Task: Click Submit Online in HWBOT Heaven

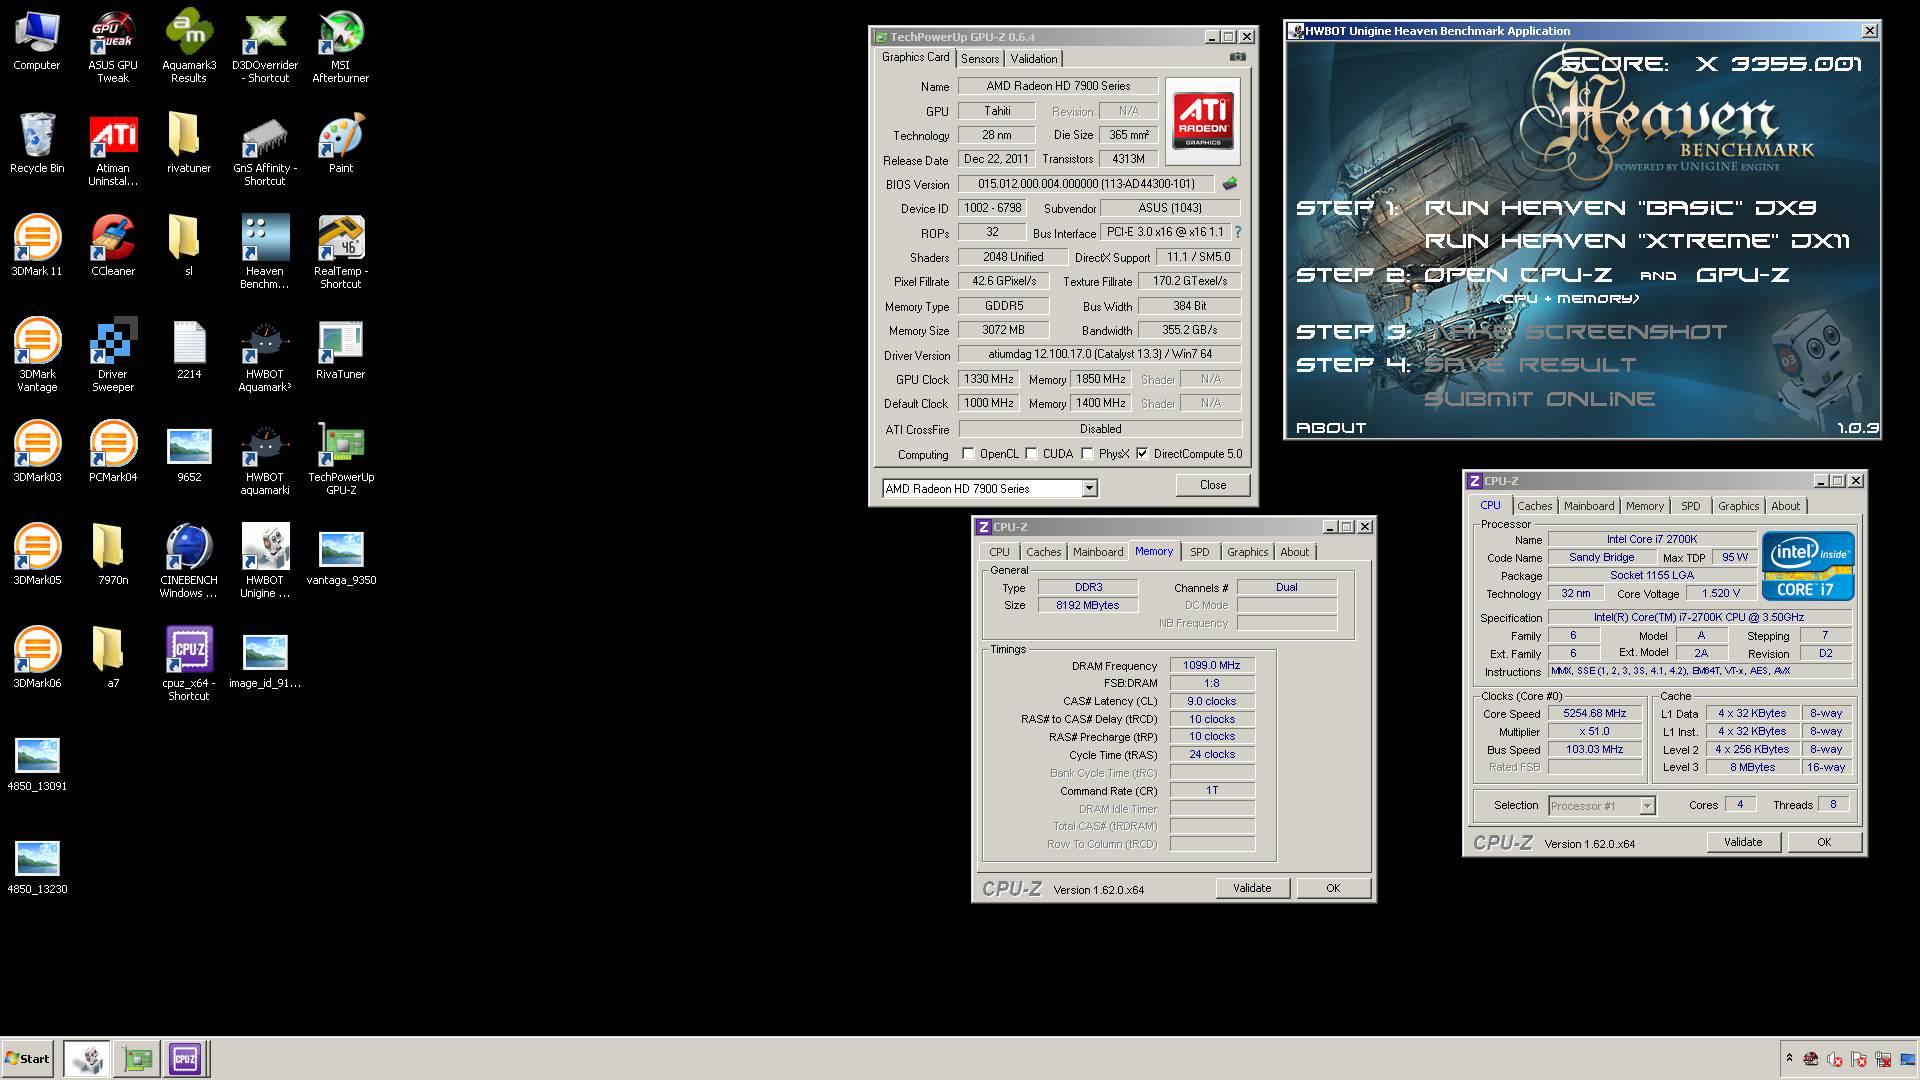Action: (x=1539, y=399)
